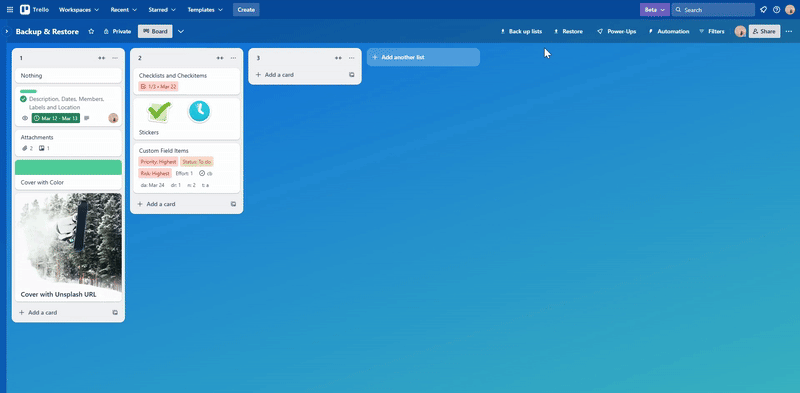
Task: Open Power-Ups menu
Action: (x=616, y=32)
